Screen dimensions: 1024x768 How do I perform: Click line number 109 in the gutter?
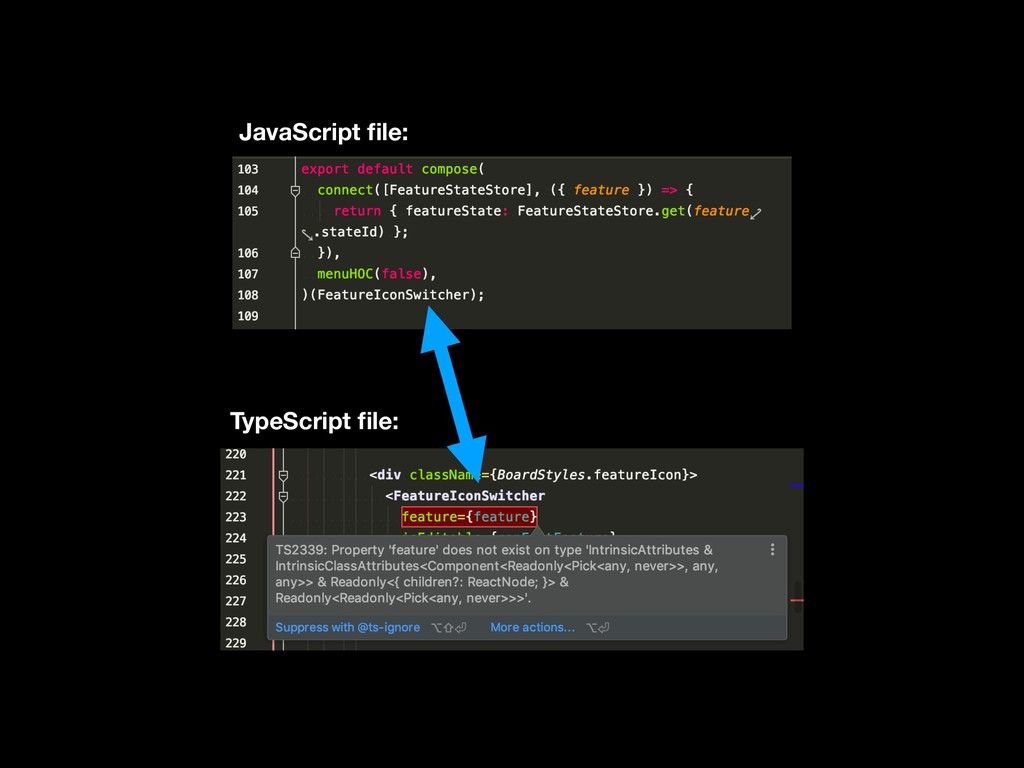(248, 315)
